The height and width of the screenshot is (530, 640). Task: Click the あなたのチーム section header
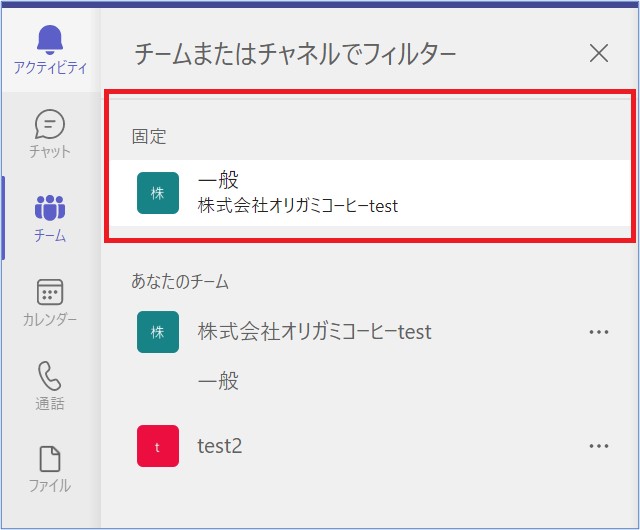180,282
